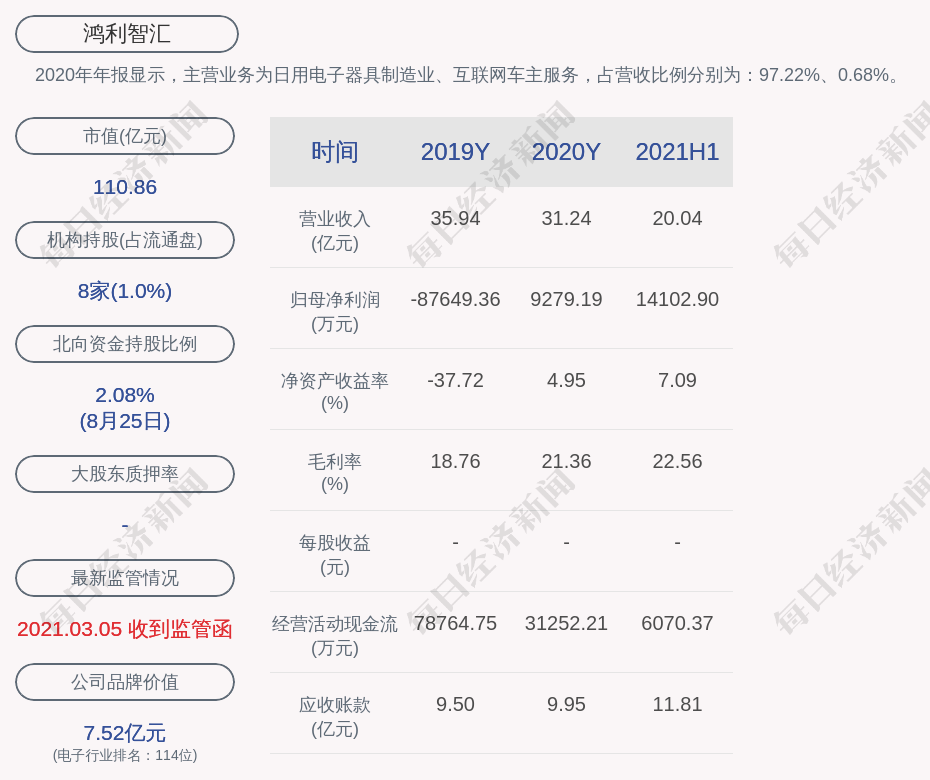The width and height of the screenshot is (930, 780).
Task: Select the 最新监管情况 label button
Action: coord(125,578)
